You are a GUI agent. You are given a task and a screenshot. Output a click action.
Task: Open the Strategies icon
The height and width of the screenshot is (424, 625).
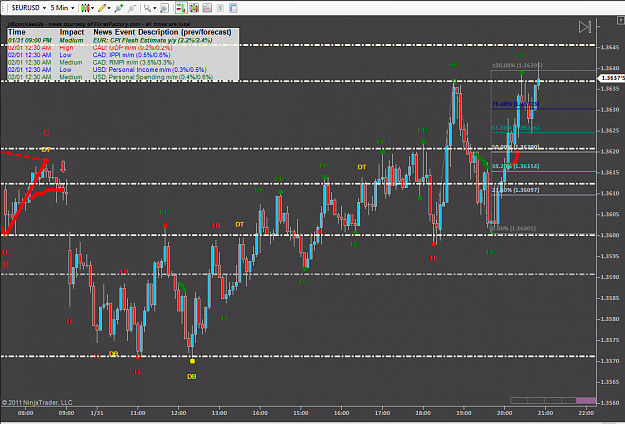220,8
